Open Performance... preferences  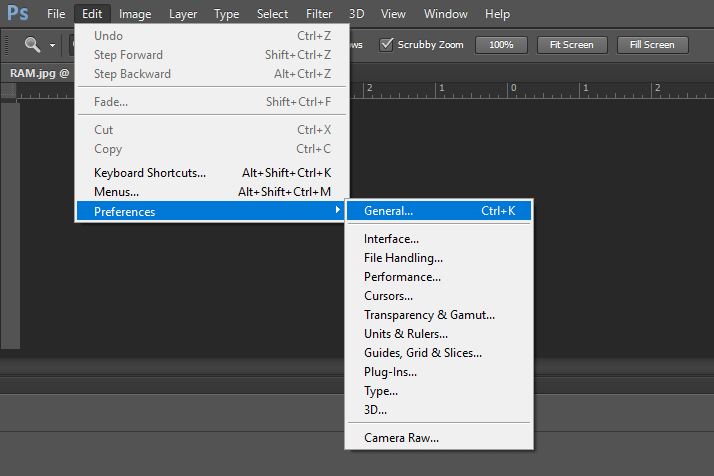tap(439, 277)
